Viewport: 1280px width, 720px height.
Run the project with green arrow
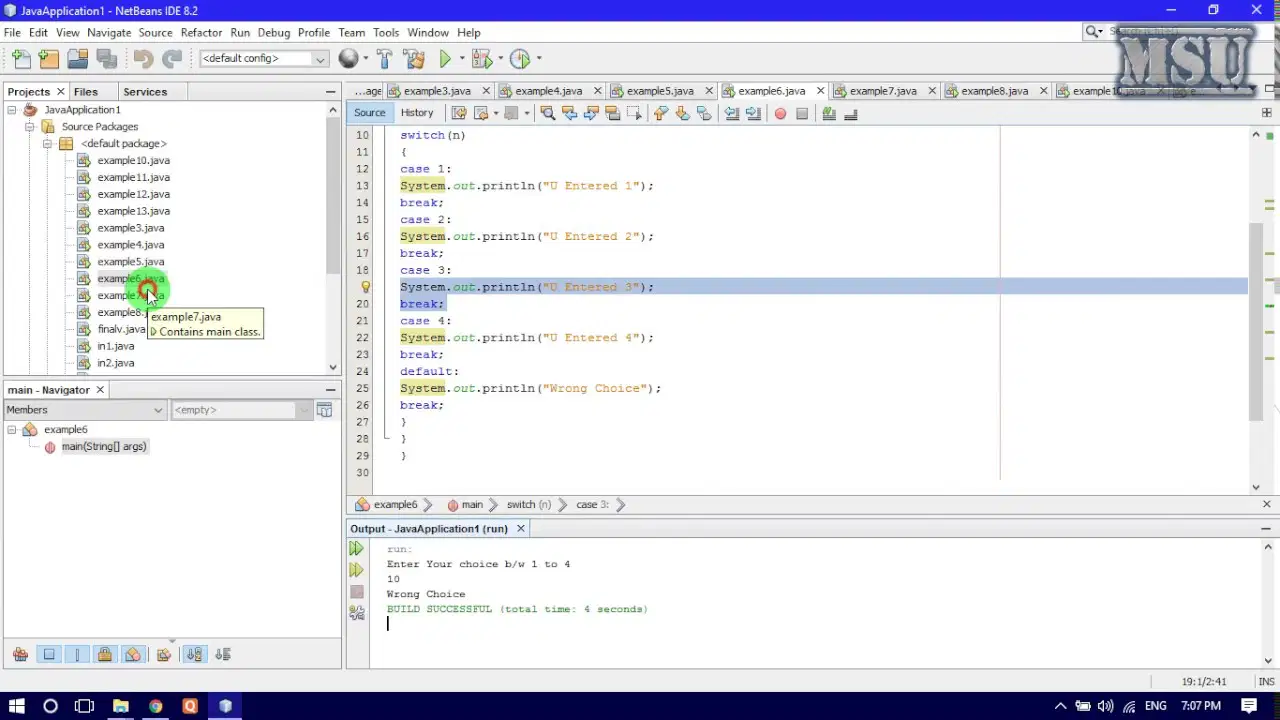coord(446,59)
